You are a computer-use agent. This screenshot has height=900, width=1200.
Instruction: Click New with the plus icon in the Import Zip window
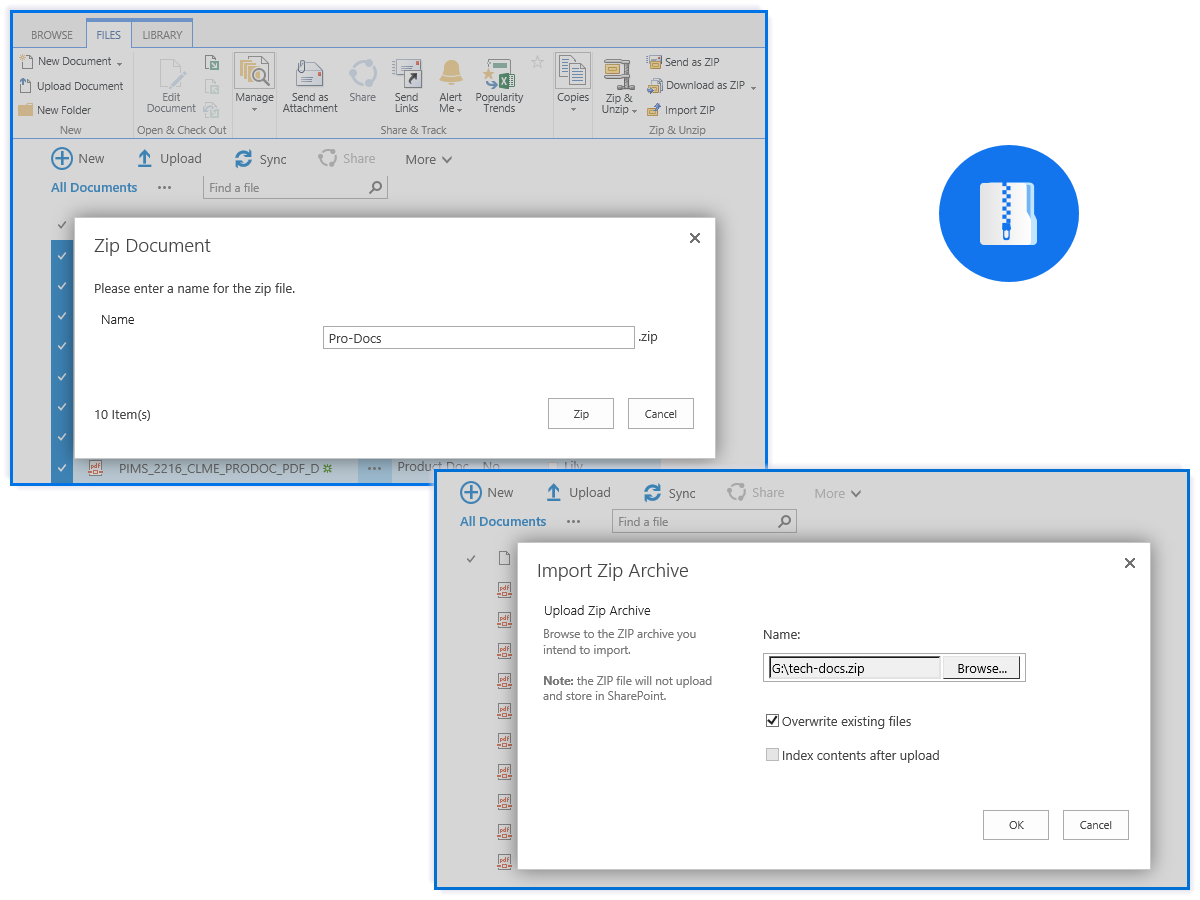click(487, 492)
